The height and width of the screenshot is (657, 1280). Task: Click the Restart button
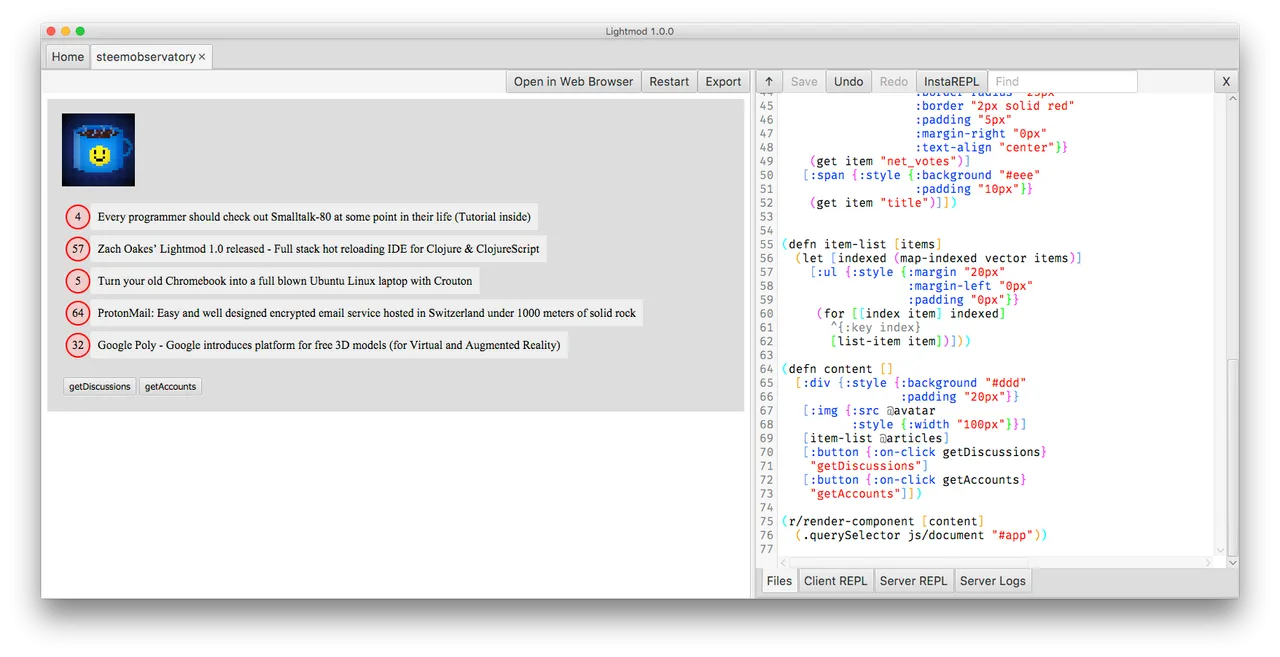click(669, 81)
